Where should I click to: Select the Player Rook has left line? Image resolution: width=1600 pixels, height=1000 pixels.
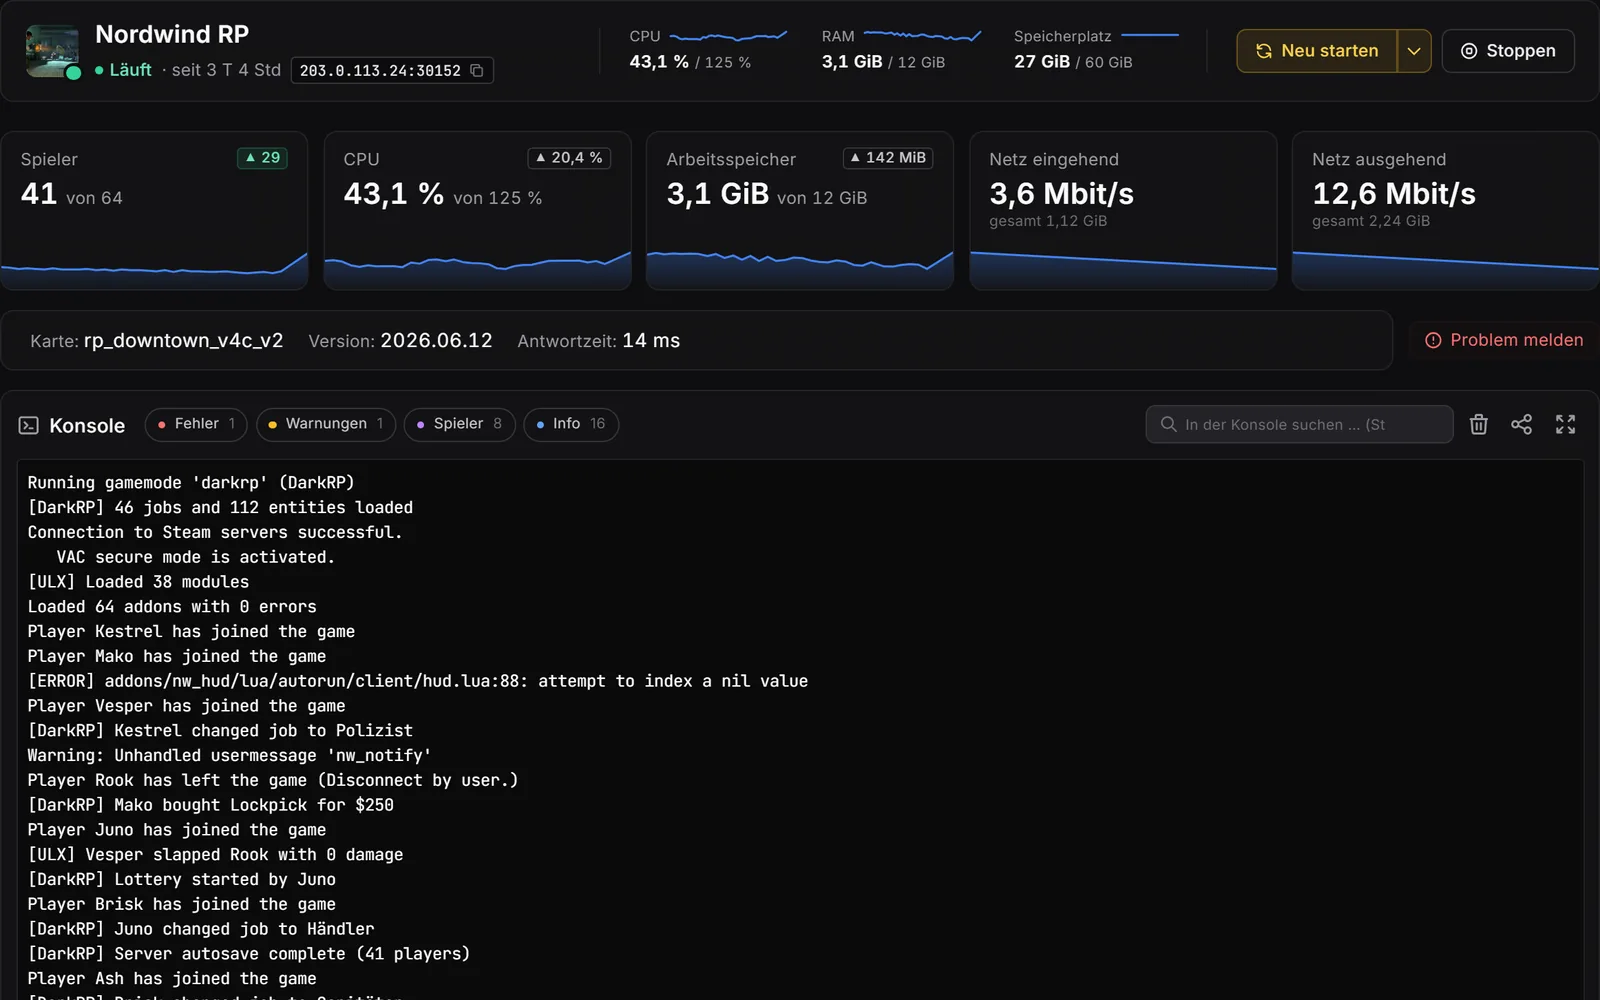pyautogui.click(x=272, y=780)
